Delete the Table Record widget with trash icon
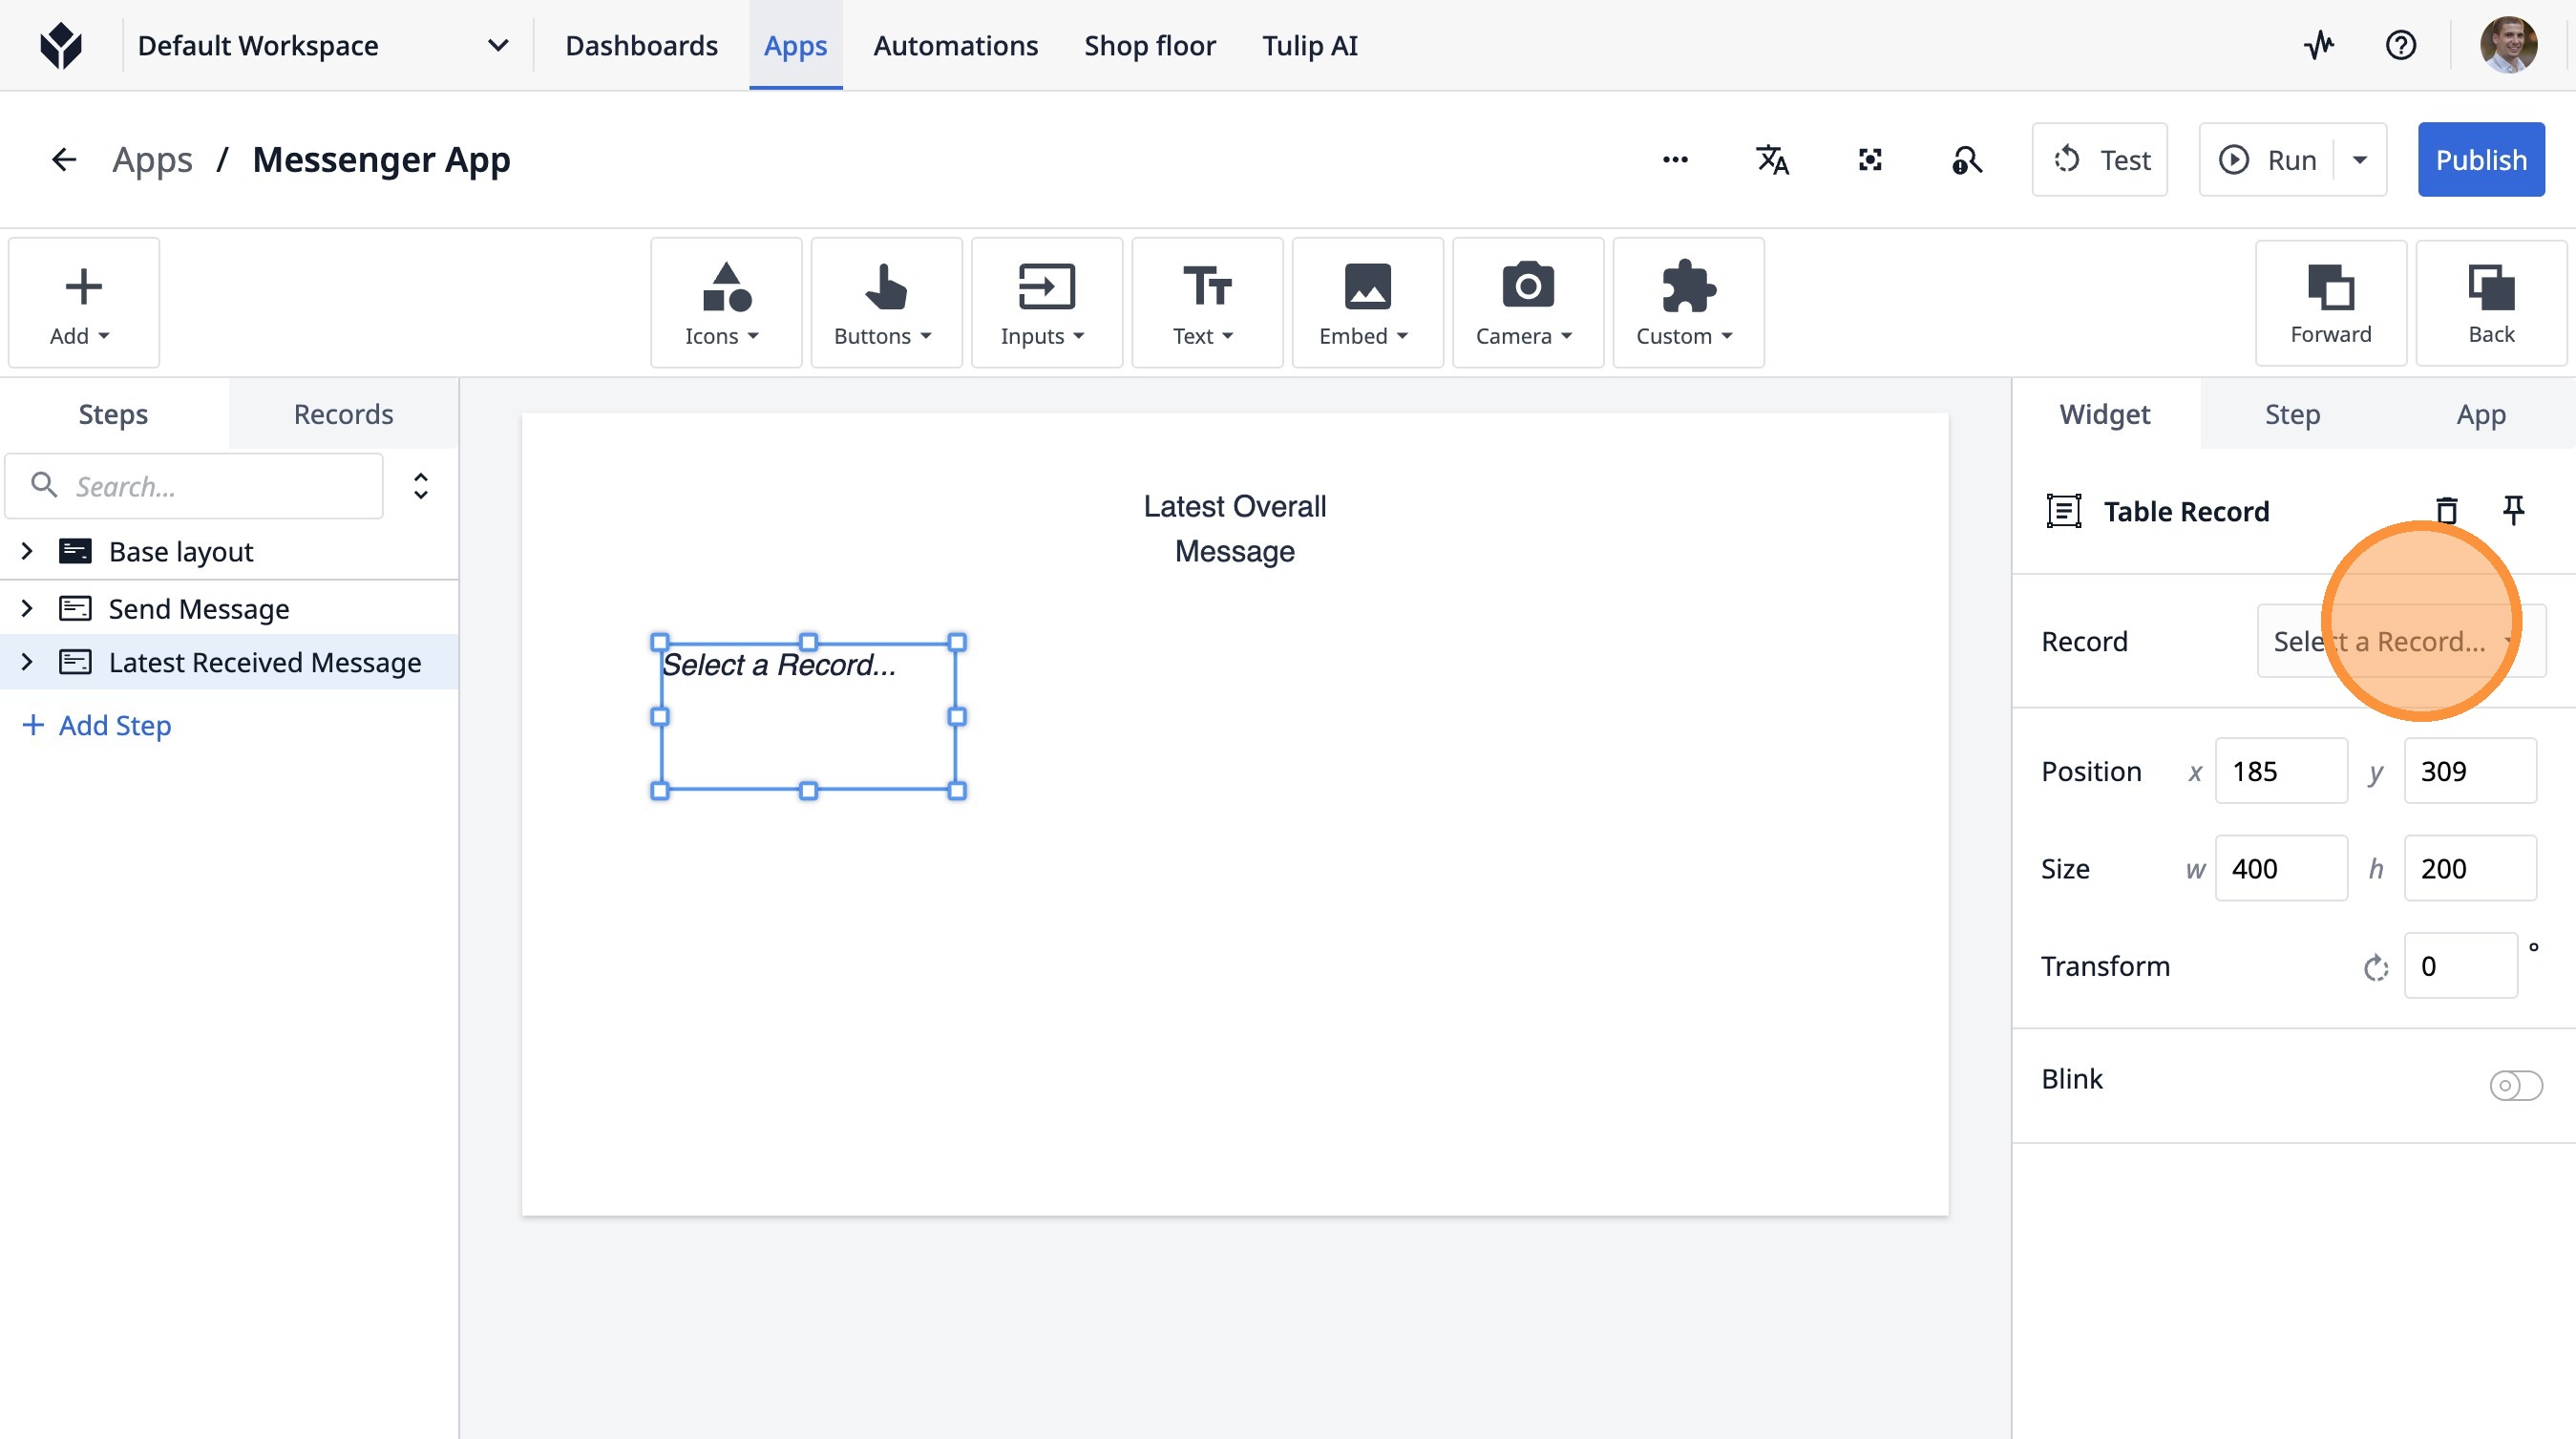The image size is (2576, 1439). coord(2446,511)
